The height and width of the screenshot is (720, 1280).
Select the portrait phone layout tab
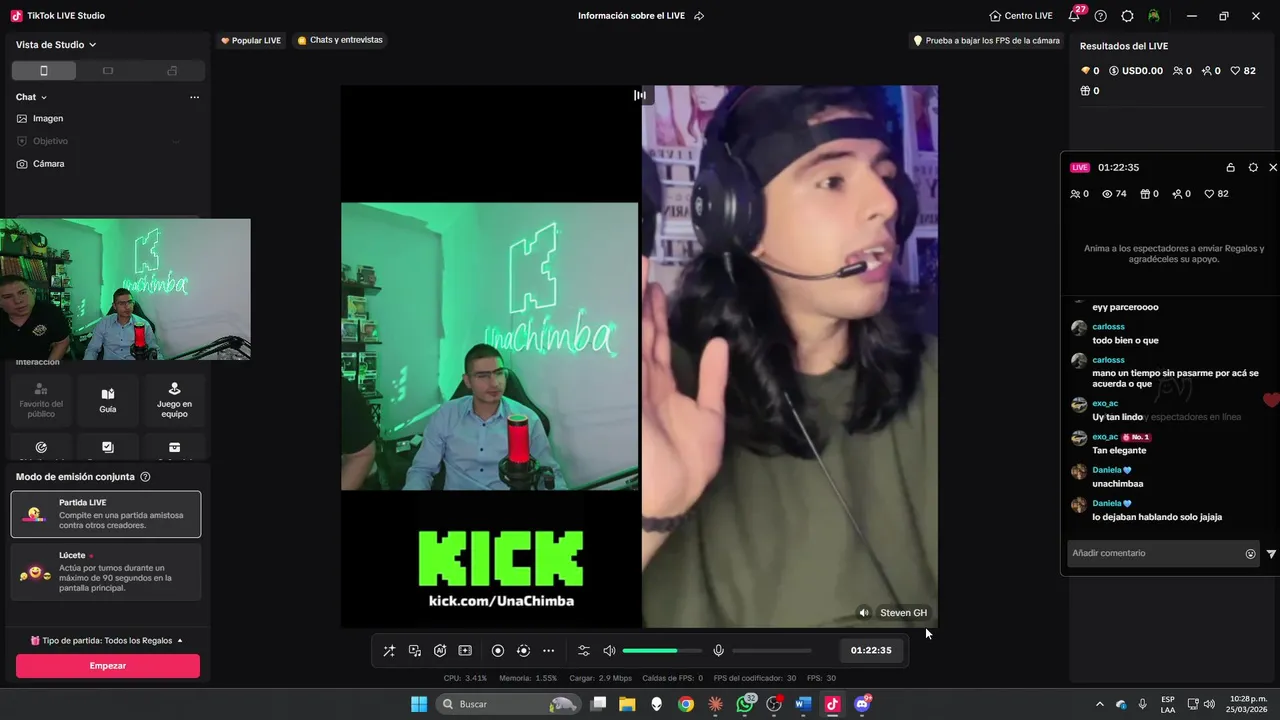point(44,71)
